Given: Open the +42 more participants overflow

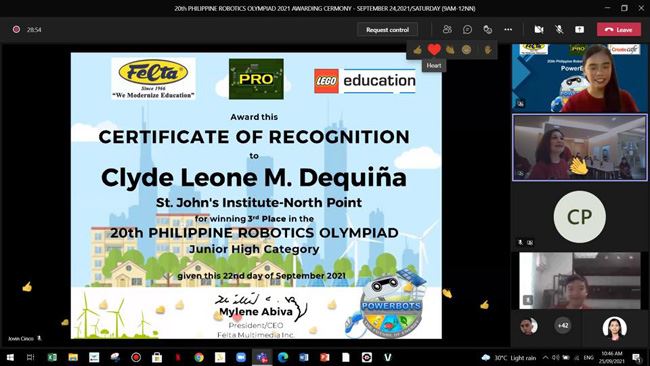Looking at the screenshot, I should 563,325.
